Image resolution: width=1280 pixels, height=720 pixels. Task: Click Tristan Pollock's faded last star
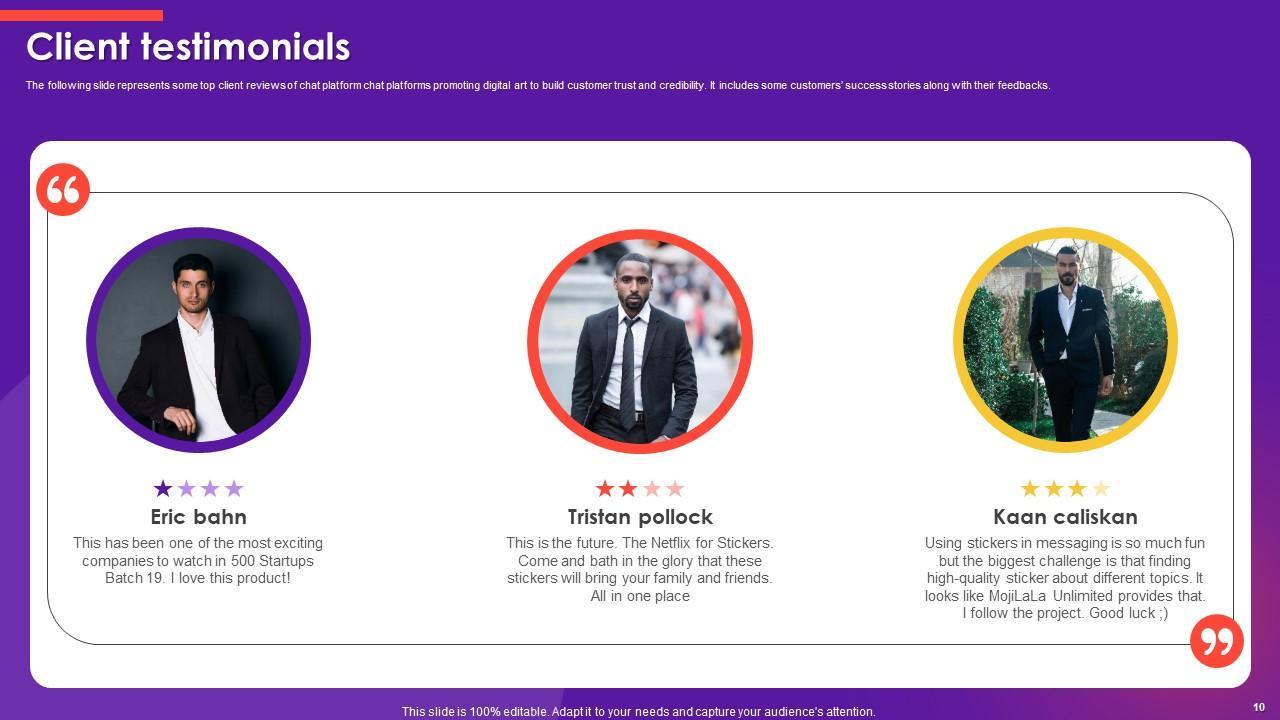coord(675,488)
